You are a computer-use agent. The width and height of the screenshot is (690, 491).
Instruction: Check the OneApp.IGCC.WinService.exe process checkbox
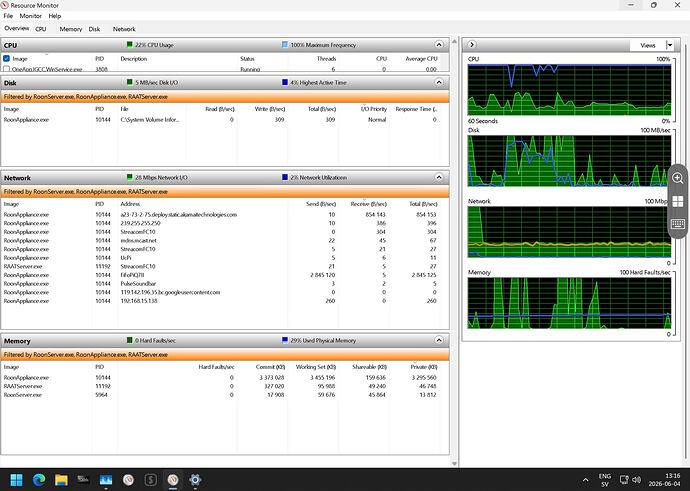(x=7, y=69)
